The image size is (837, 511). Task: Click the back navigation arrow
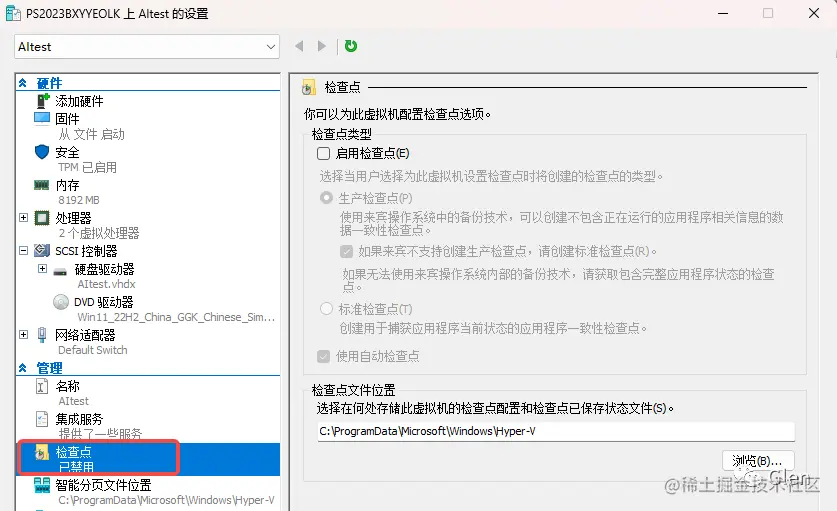[299, 46]
